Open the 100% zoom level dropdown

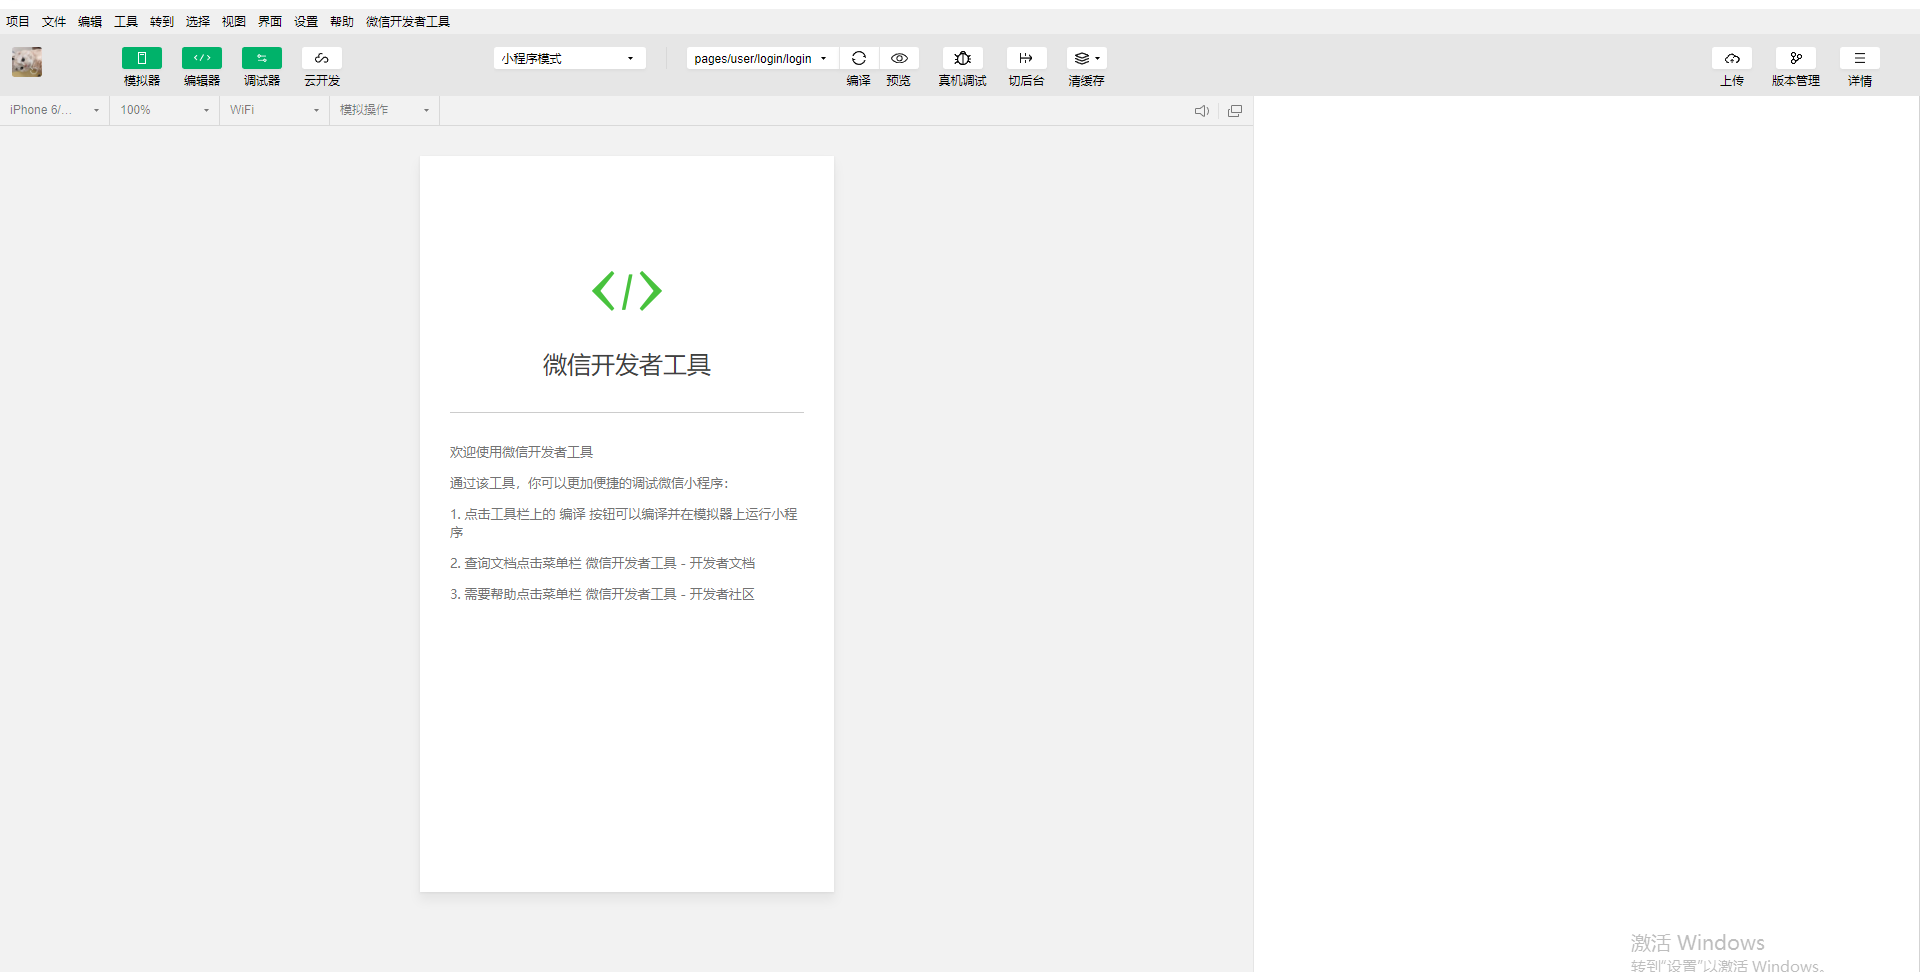click(165, 110)
